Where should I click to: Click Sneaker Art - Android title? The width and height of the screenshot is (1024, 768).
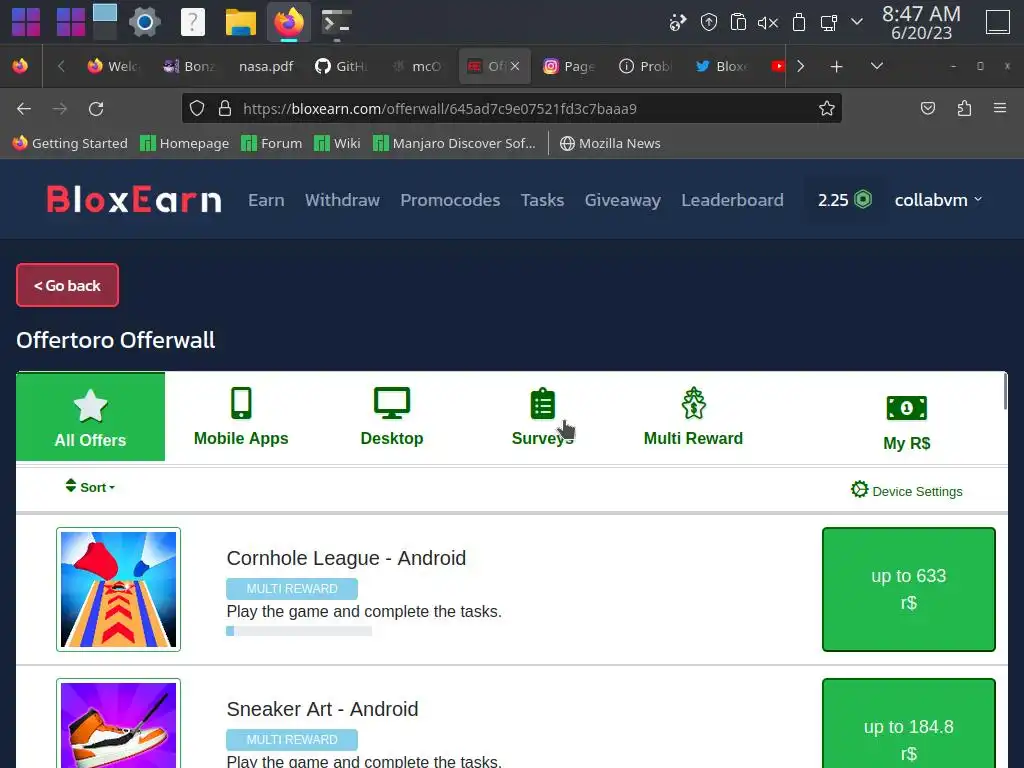pyautogui.click(x=322, y=709)
